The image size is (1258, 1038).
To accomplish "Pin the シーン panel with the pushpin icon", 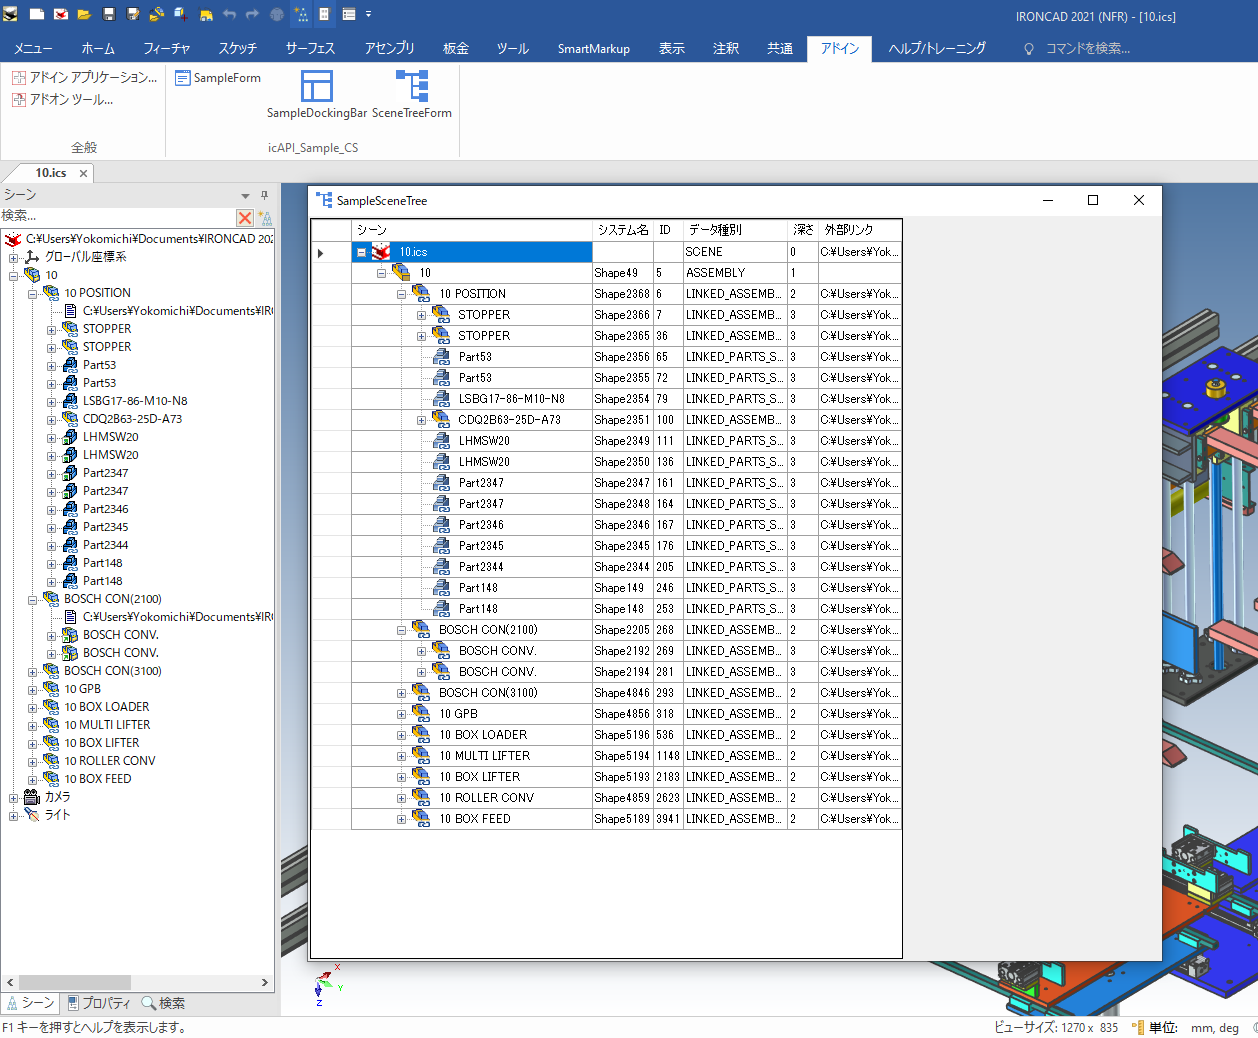I will pyautogui.click(x=264, y=195).
